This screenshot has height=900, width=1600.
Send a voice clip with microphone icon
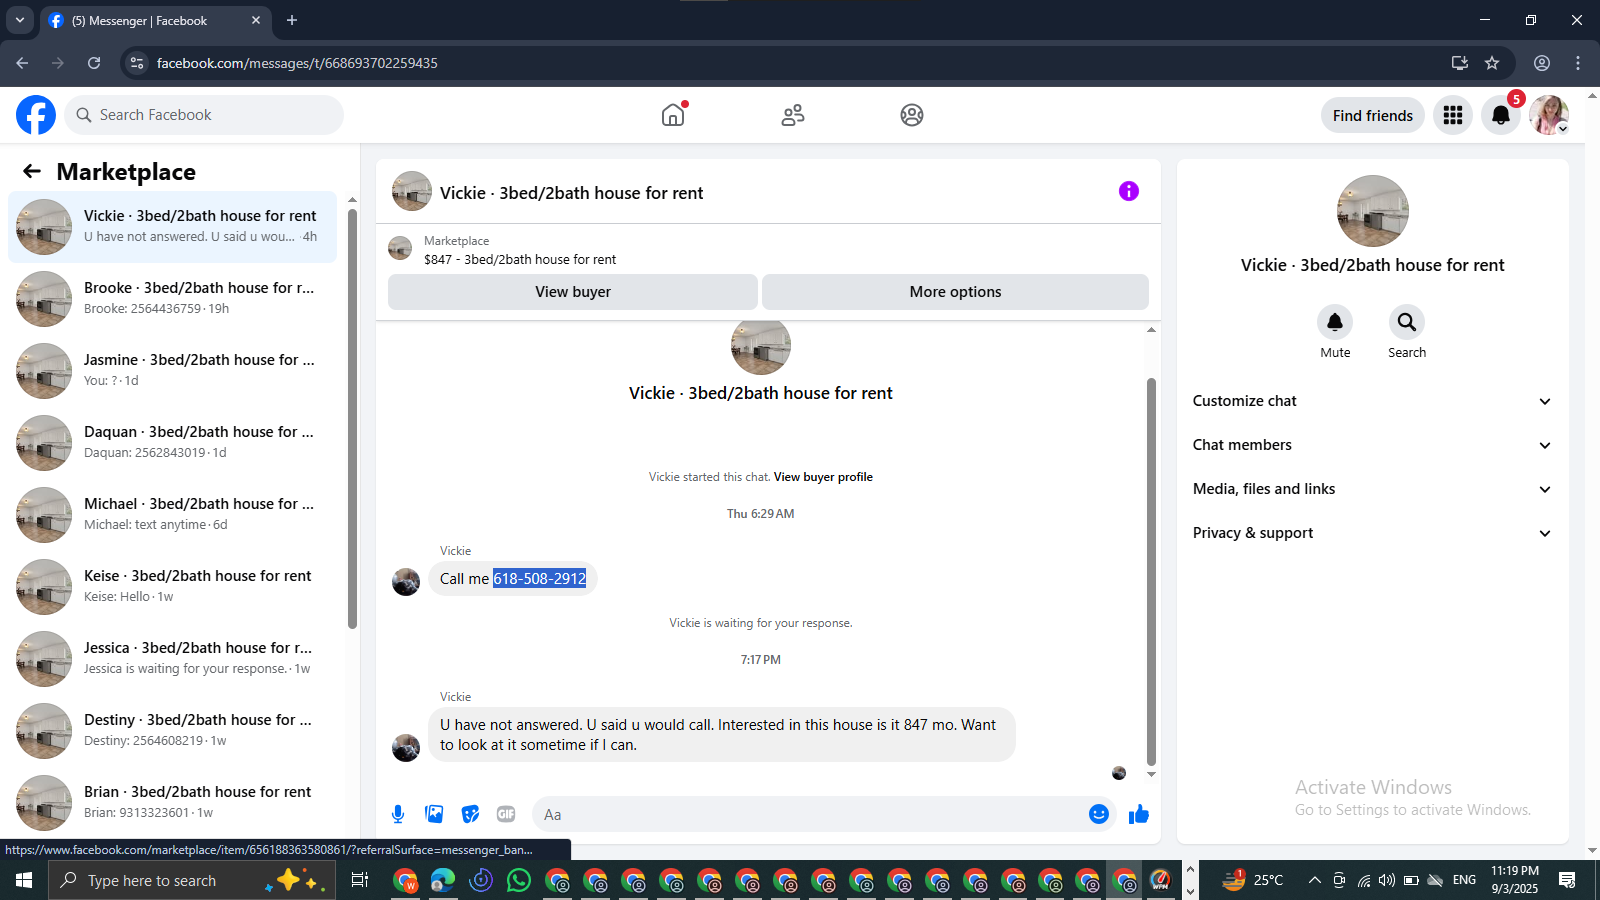tap(398, 814)
